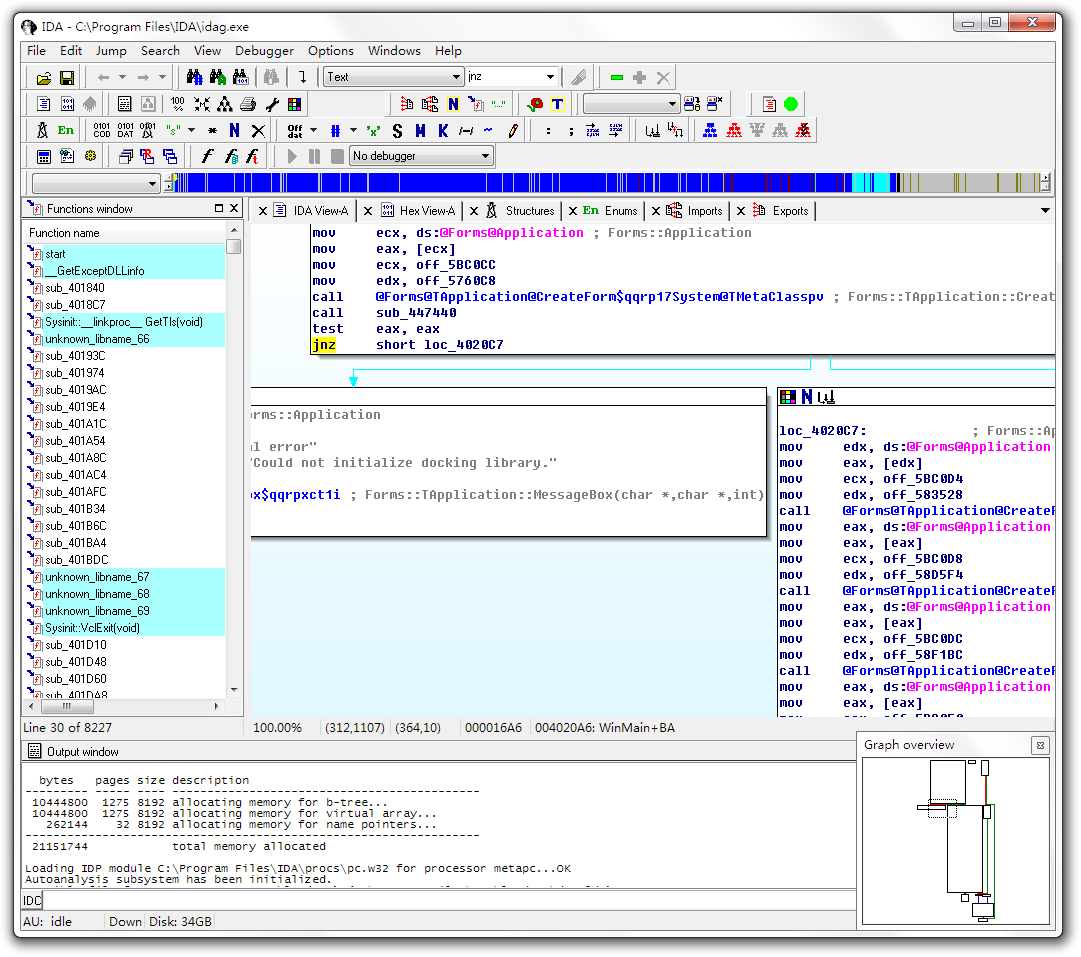Open the No debugger dropdown
Image resolution: width=1081 pixels, height=957 pixels.
[x=421, y=156]
